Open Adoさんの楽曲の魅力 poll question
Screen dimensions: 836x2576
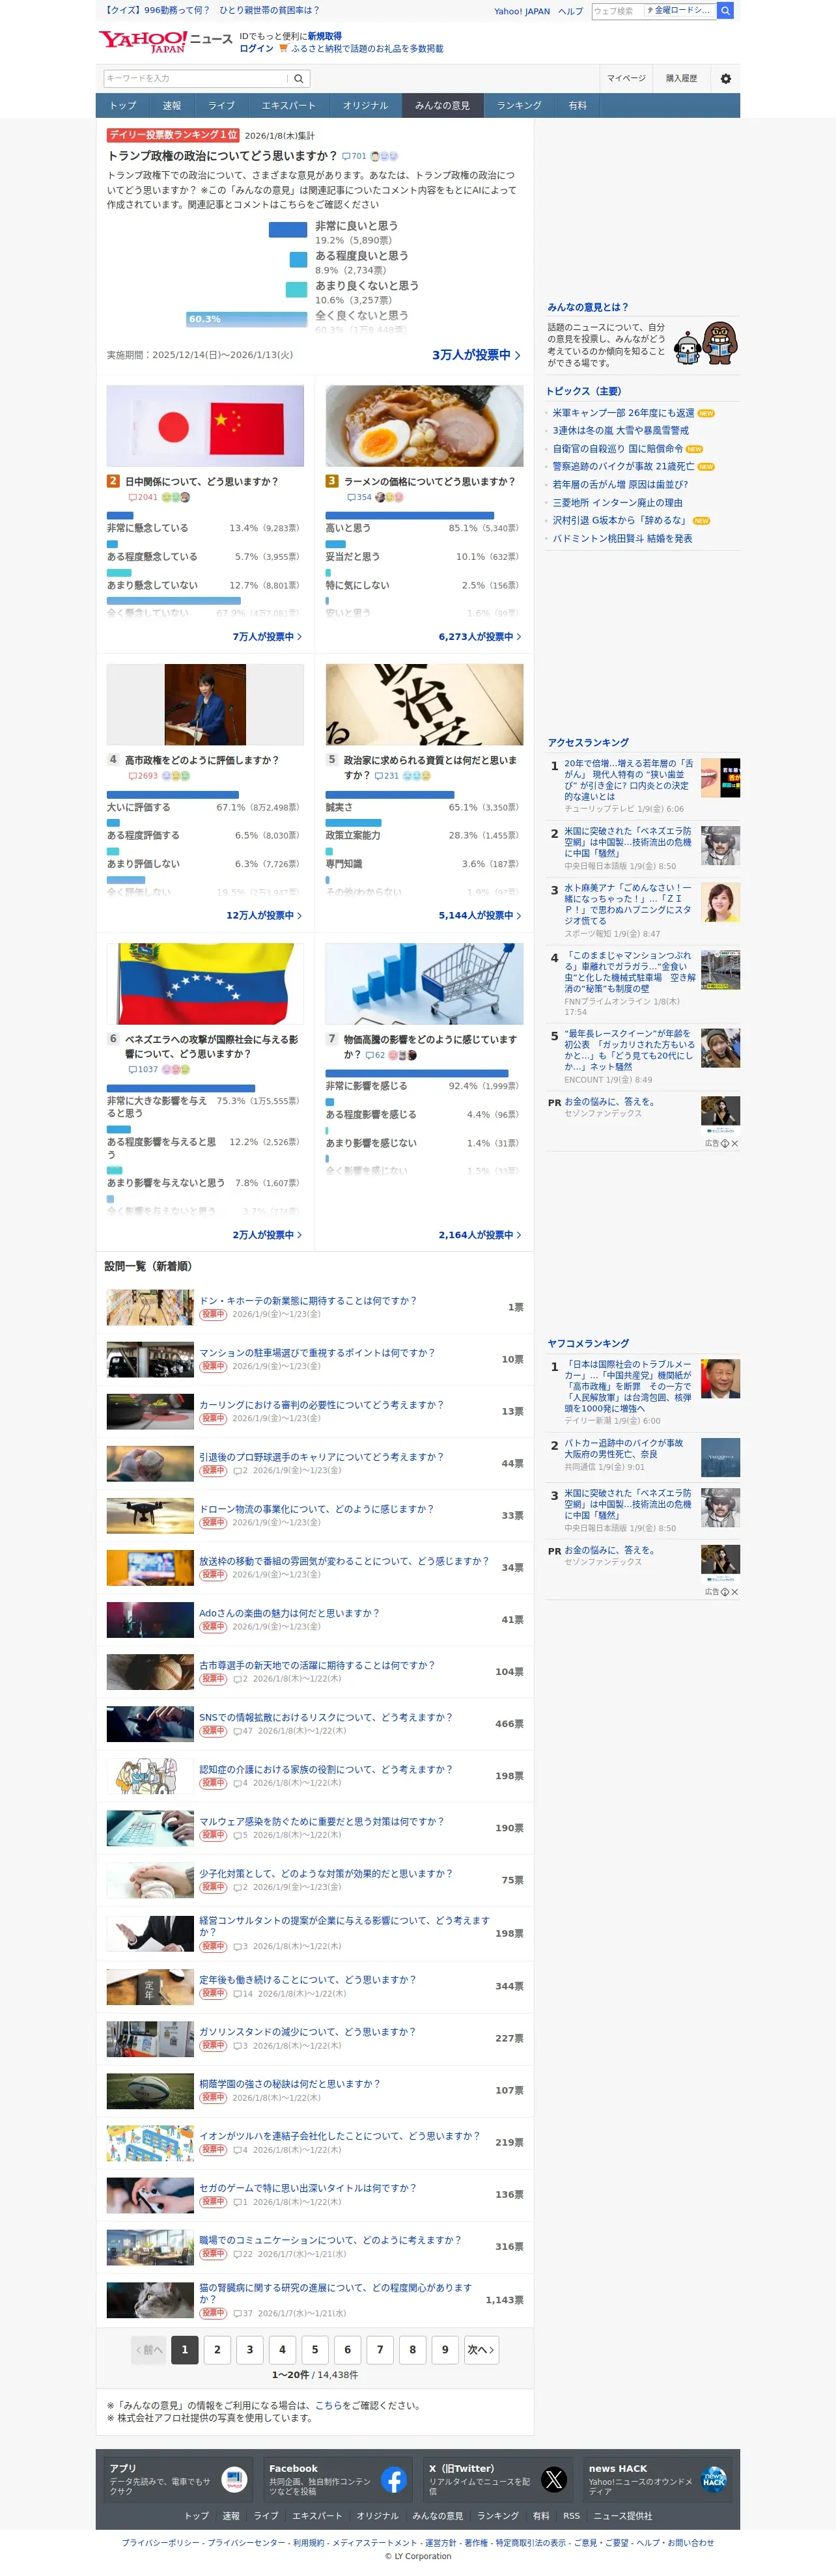289,1613
